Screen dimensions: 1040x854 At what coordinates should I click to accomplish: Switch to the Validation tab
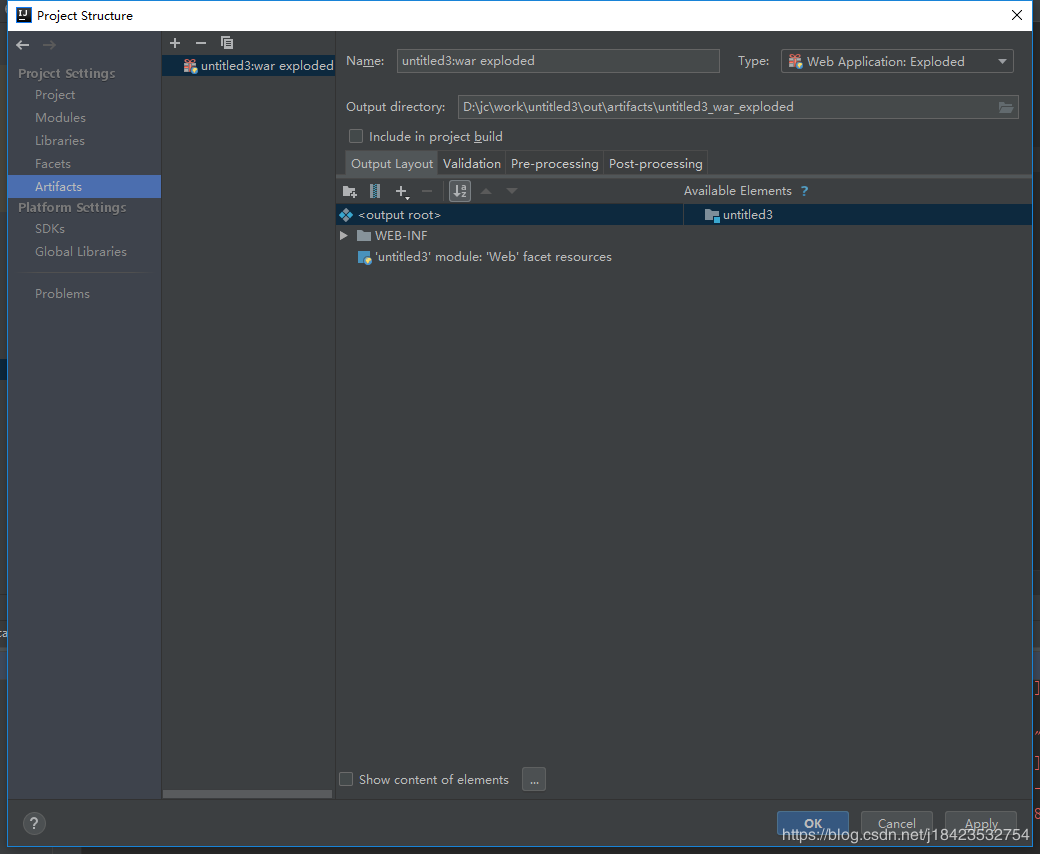coord(472,164)
